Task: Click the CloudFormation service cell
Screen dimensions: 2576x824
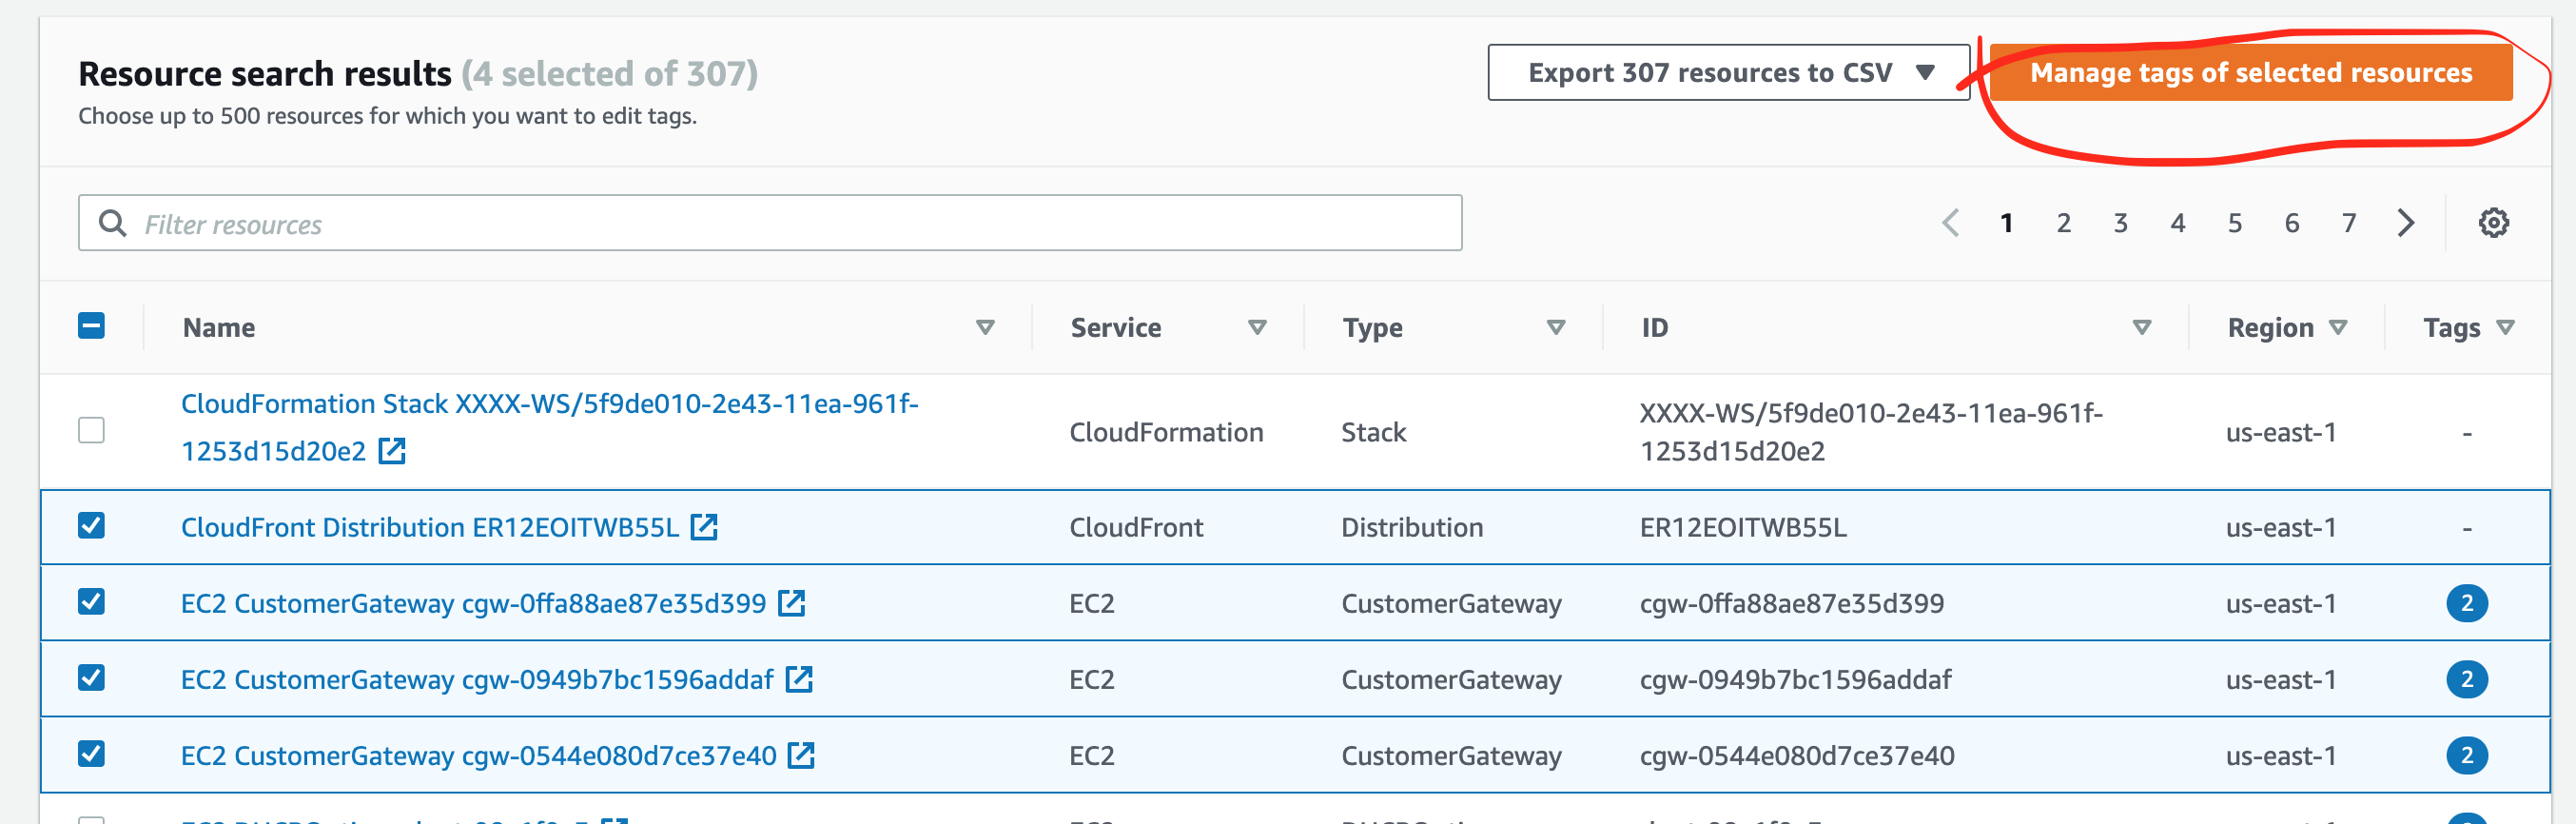Action: pyautogui.click(x=1166, y=432)
